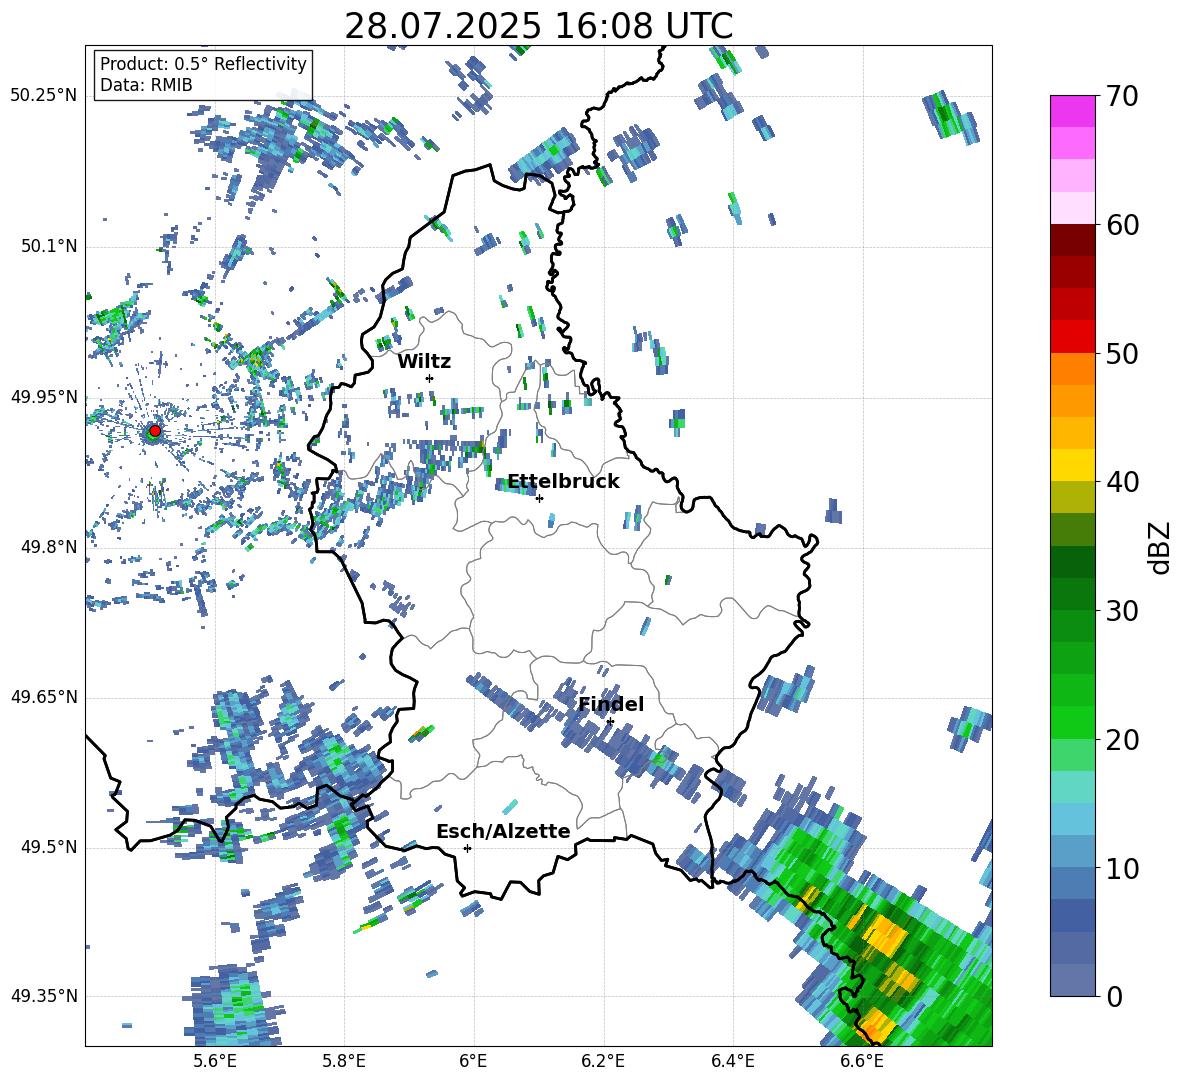The image size is (1184, 1081).
Task: Click the magenta top colorbar segment
Action: pyautogui.click(x=1073, y=111)
